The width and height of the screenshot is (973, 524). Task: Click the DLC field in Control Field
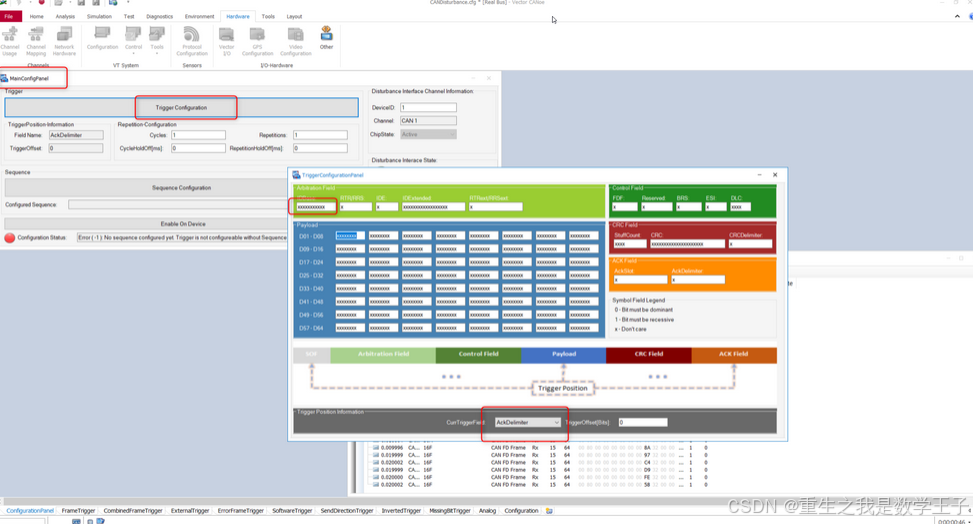click(740, 207)
